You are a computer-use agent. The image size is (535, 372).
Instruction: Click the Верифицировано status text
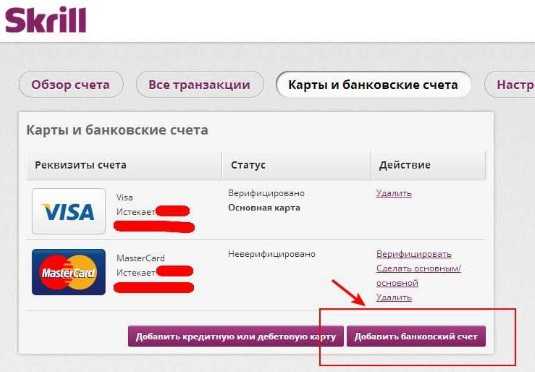266,193
